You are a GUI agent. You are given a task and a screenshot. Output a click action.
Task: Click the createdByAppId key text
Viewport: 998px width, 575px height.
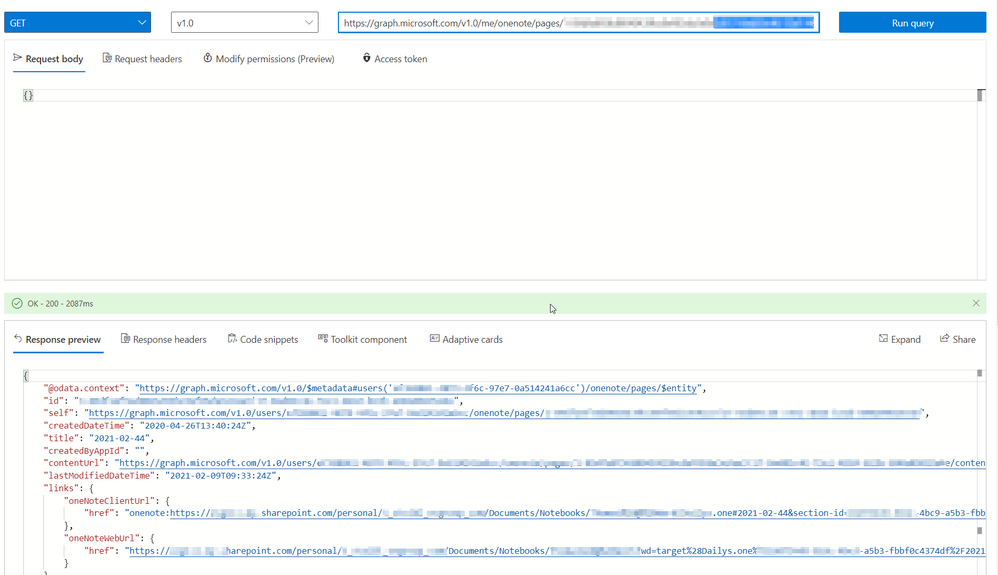[x=83, y=451]
